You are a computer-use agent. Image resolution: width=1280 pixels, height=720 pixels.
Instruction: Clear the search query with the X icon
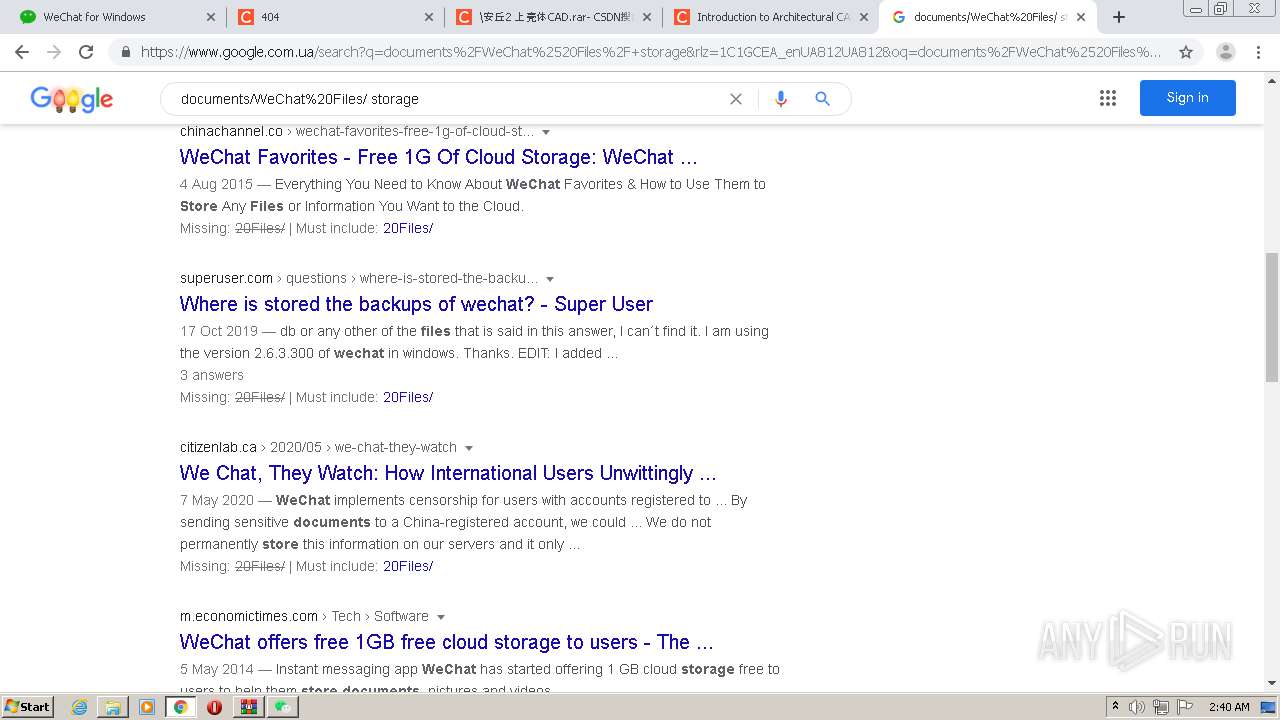(x=736, y=99)
